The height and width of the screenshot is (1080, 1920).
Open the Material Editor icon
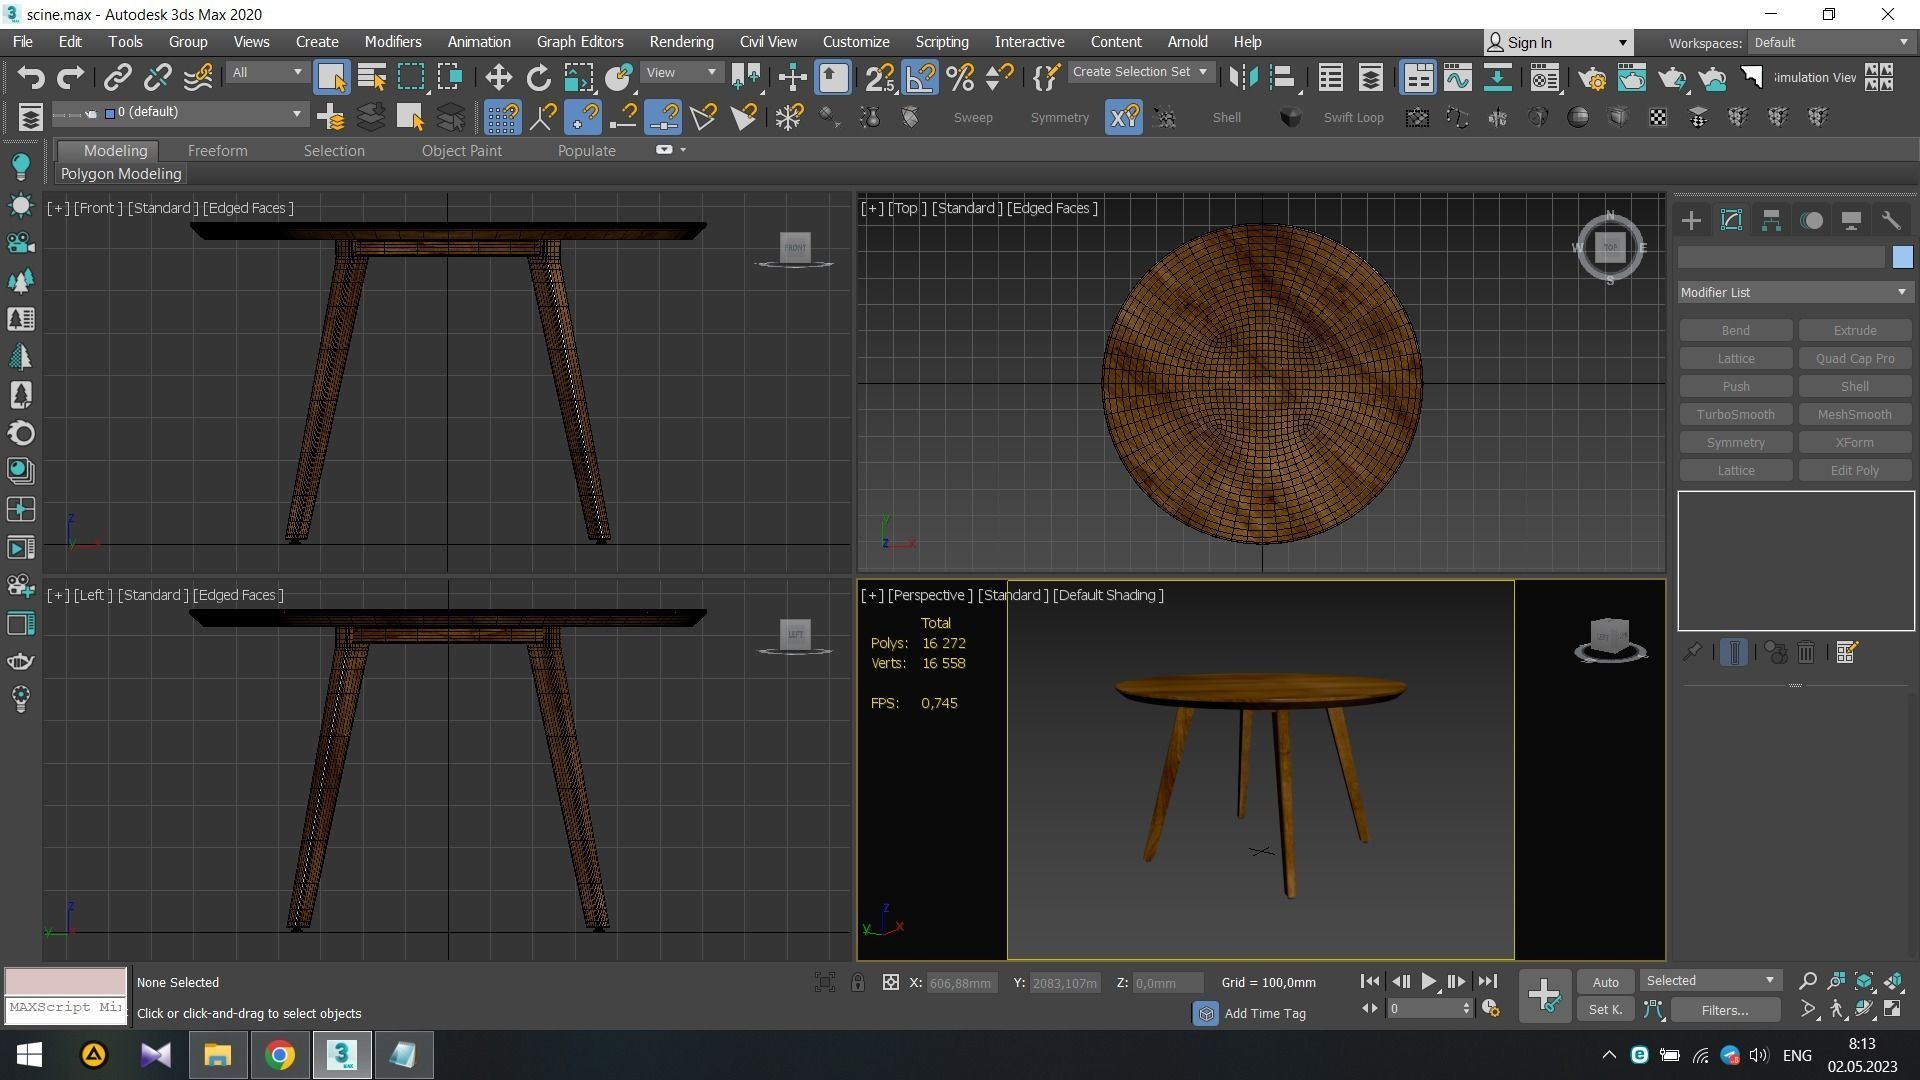[x=1545, y=77]
